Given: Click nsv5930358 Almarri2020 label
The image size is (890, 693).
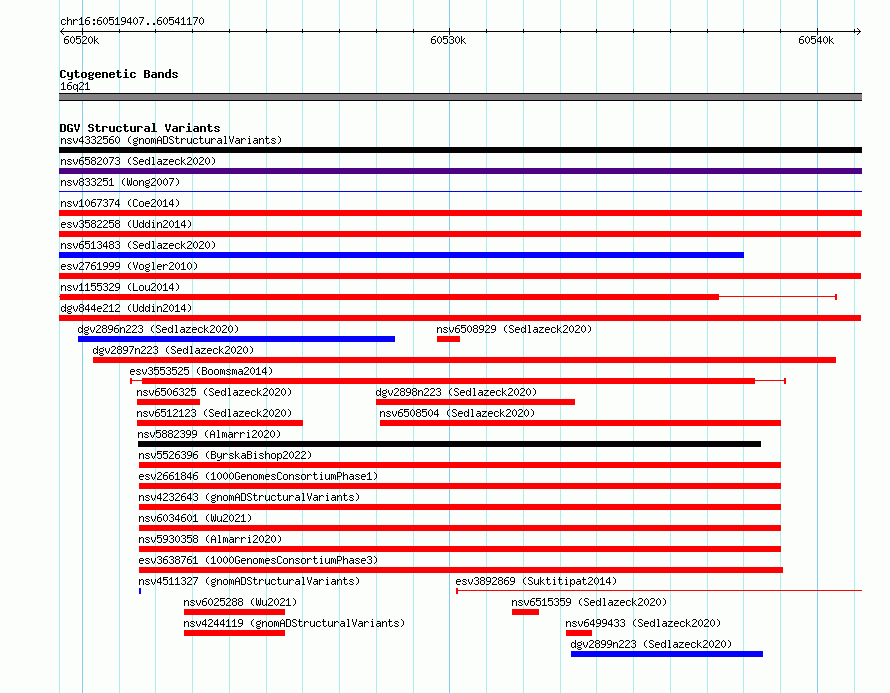Looking at the screenshot, I should [210, 539].
